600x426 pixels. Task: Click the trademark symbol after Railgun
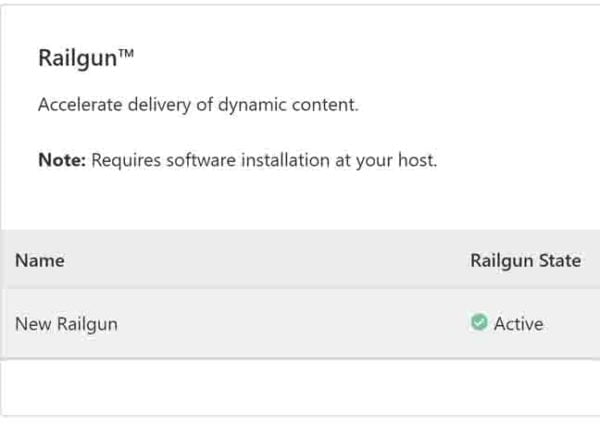click(x=126, y=53)
